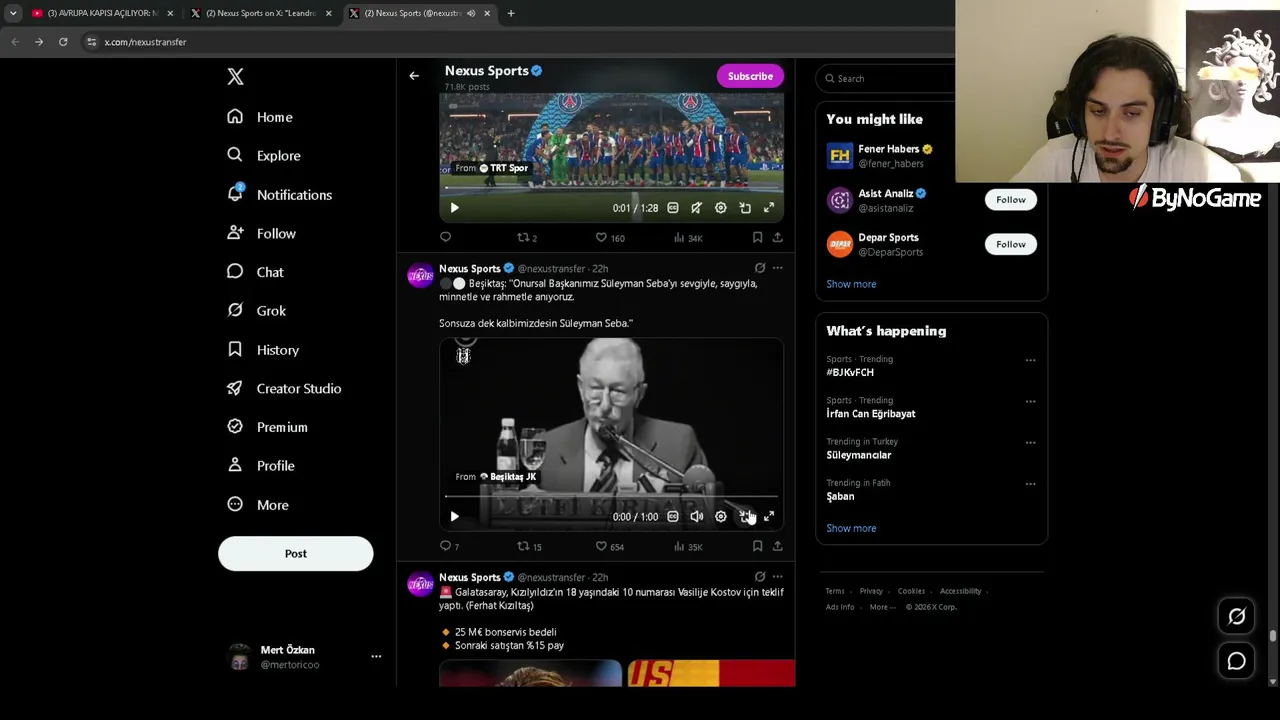The height and width of the screenshot is (720, 1280).
Task: Fullscreen the Beşiktaş JK video
Action: pyautogui.click(x=769, y=517)
